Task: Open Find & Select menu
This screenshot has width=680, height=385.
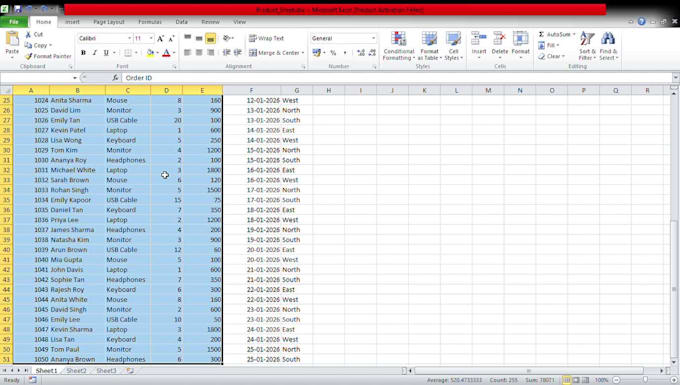Action: (608, 46)
